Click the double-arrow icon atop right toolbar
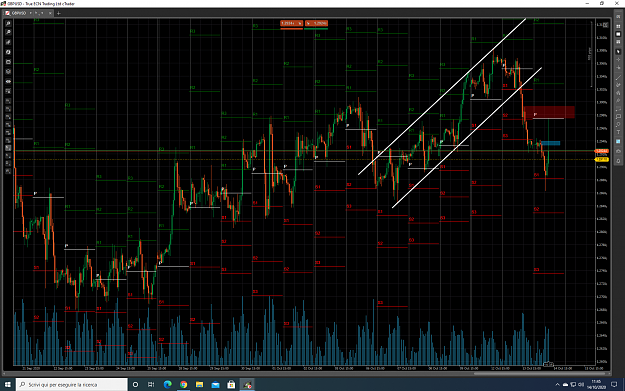This screenshot has width=625, height=391. (x=618, y=17)
